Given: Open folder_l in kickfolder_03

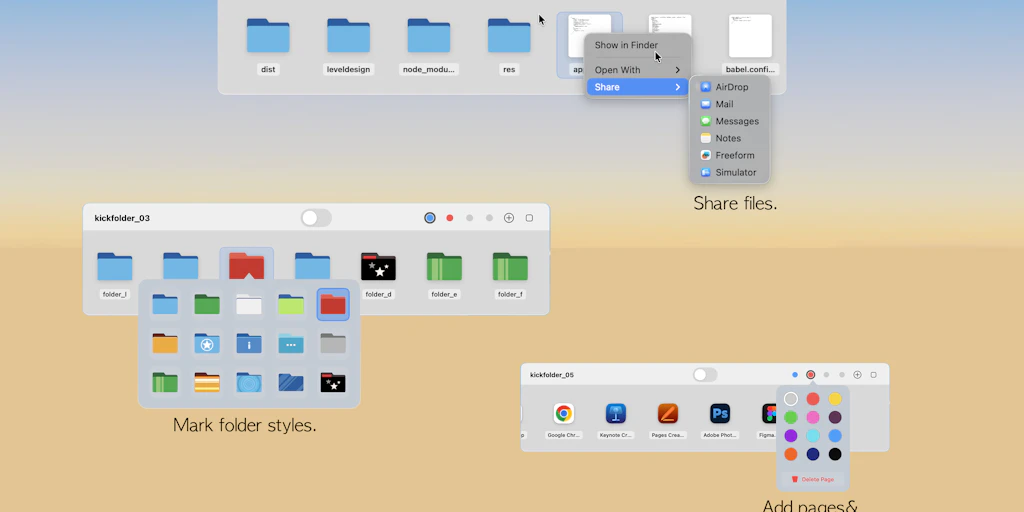Looking at the screenshot, I should 114,266.
